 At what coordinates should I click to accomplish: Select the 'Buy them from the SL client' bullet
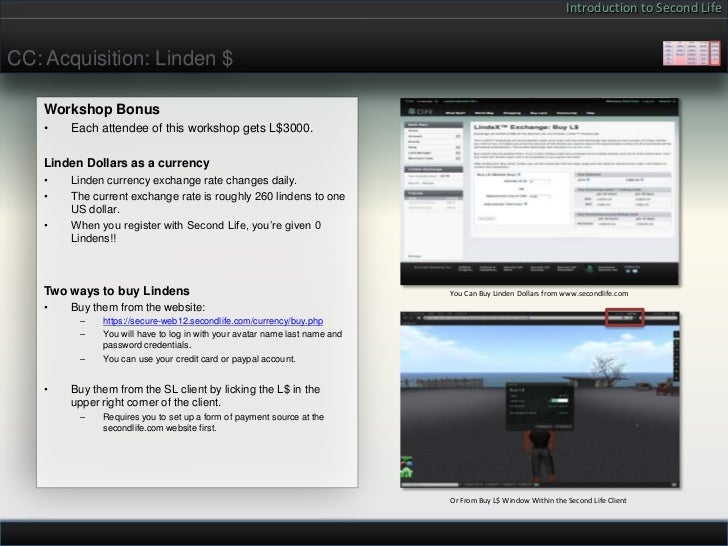[x=195, y=396]
